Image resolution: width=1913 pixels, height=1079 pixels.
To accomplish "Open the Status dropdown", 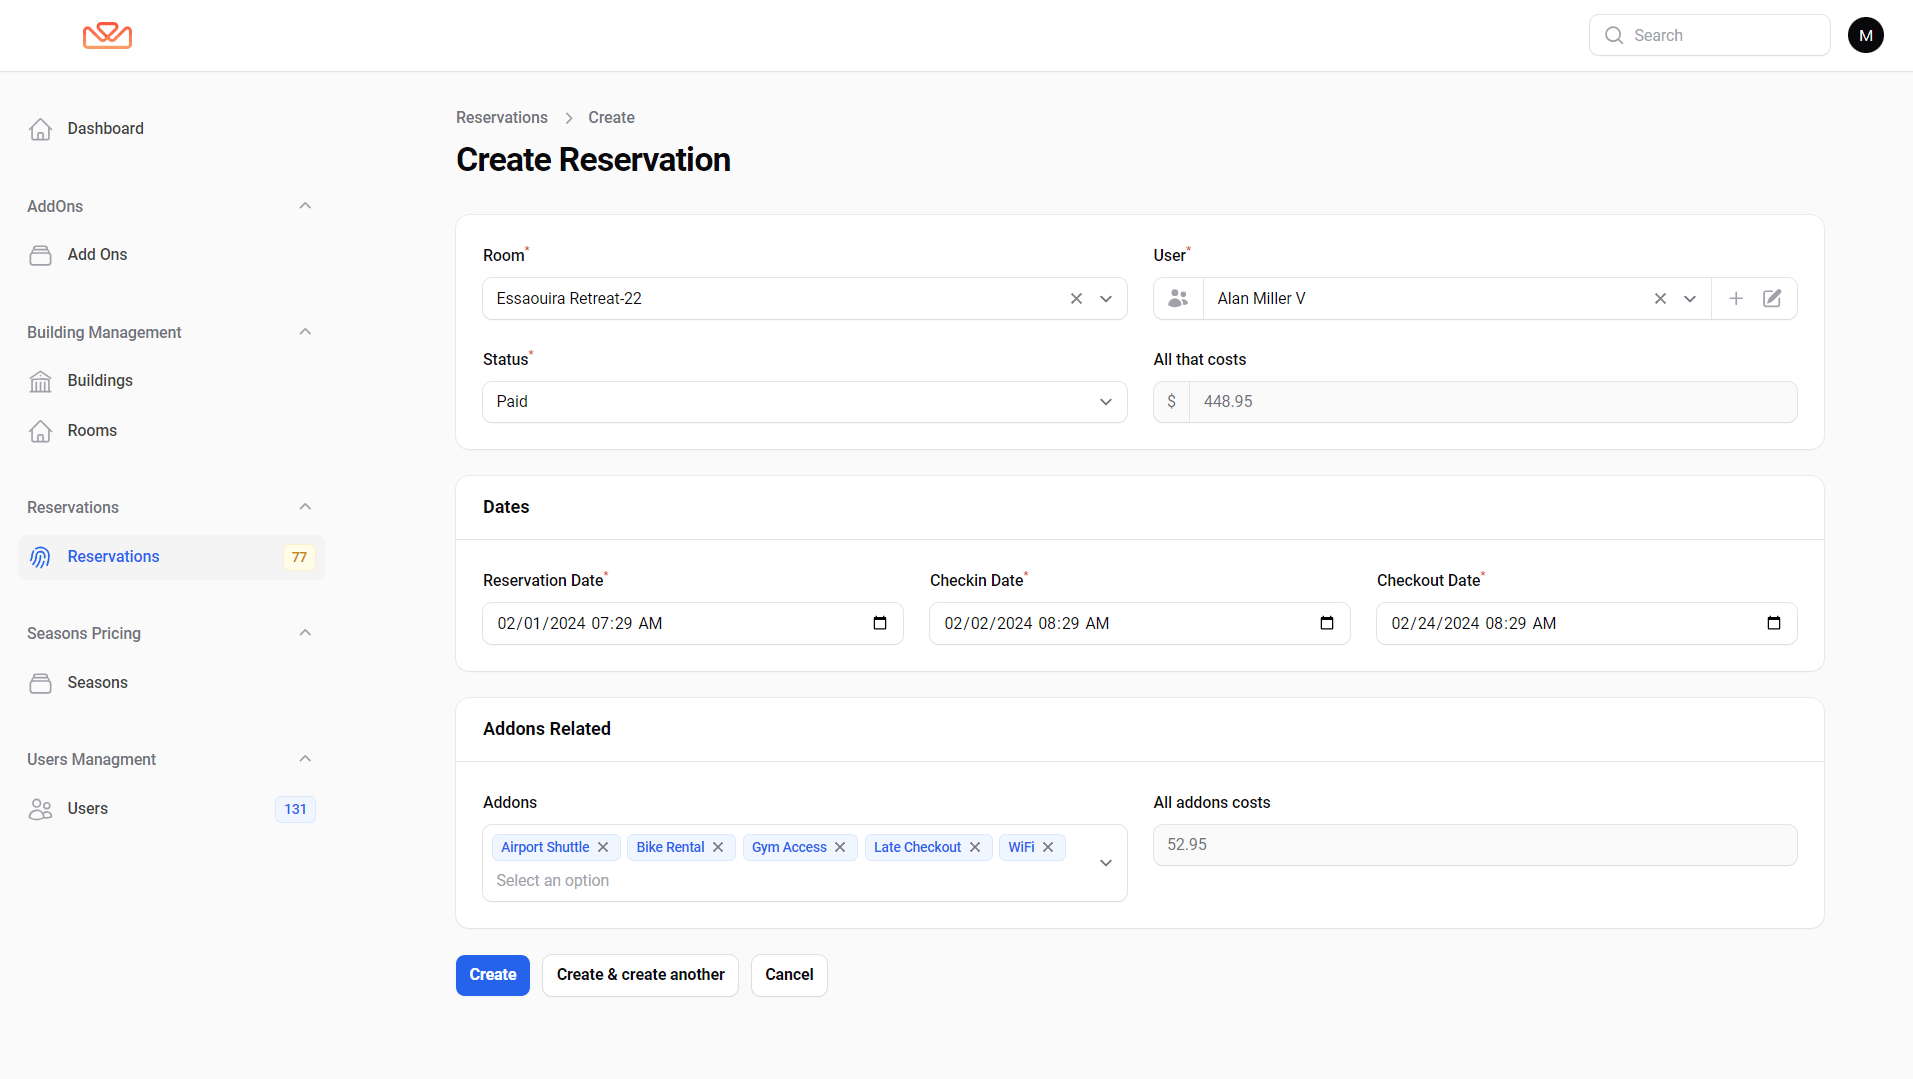I will pos(804,402).
